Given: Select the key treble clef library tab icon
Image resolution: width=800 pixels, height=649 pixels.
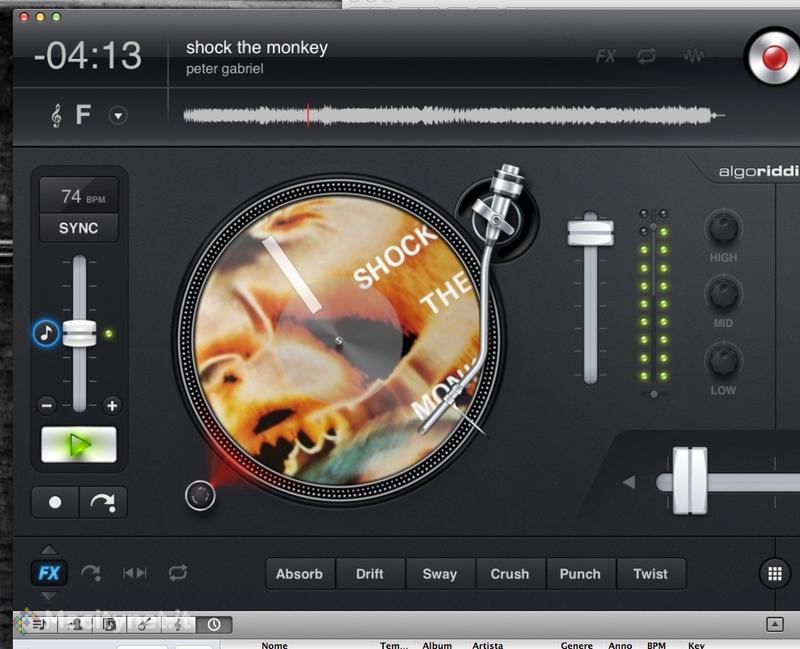Looking at the screenshot, I should [179, 624].
